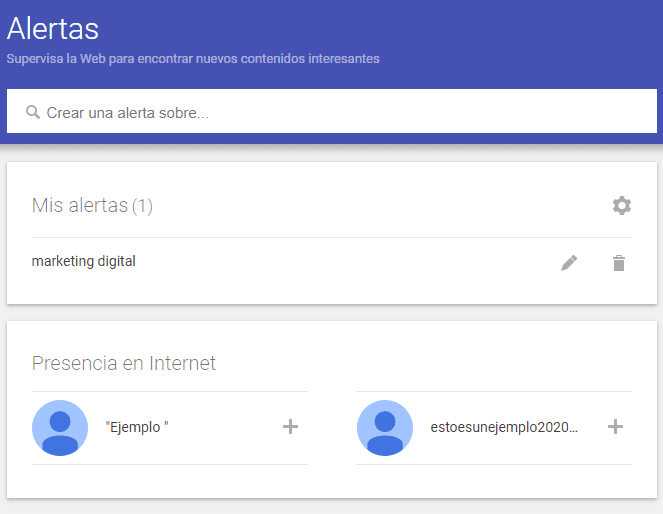The image size is (663, 514).
Task: Click the Presencia en Internet heading
Action: pos(123,363)
